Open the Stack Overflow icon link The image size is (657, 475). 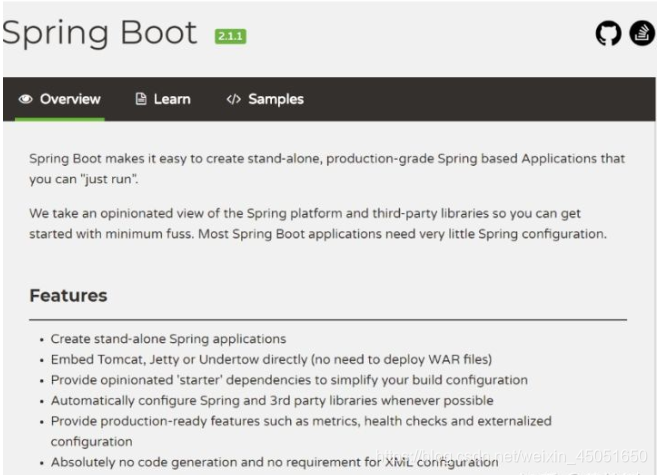click(x=642, y=33)
